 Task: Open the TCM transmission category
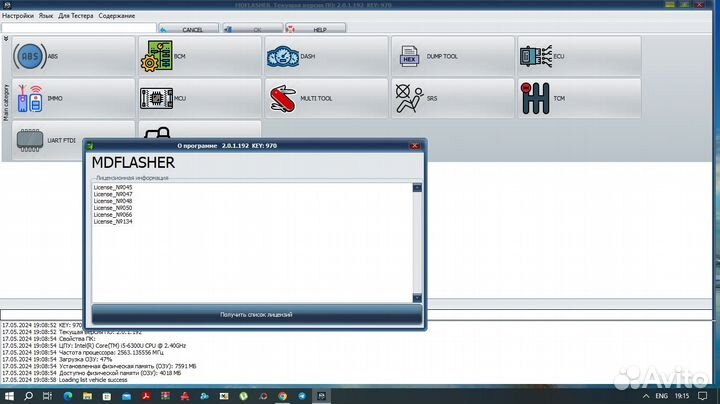pos(577,99)
